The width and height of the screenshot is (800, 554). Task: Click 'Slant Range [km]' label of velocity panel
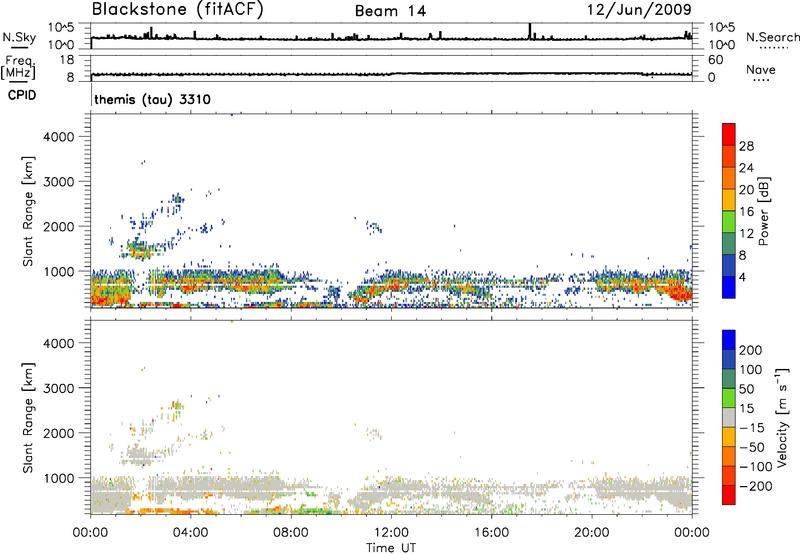(x=28, y=418)
